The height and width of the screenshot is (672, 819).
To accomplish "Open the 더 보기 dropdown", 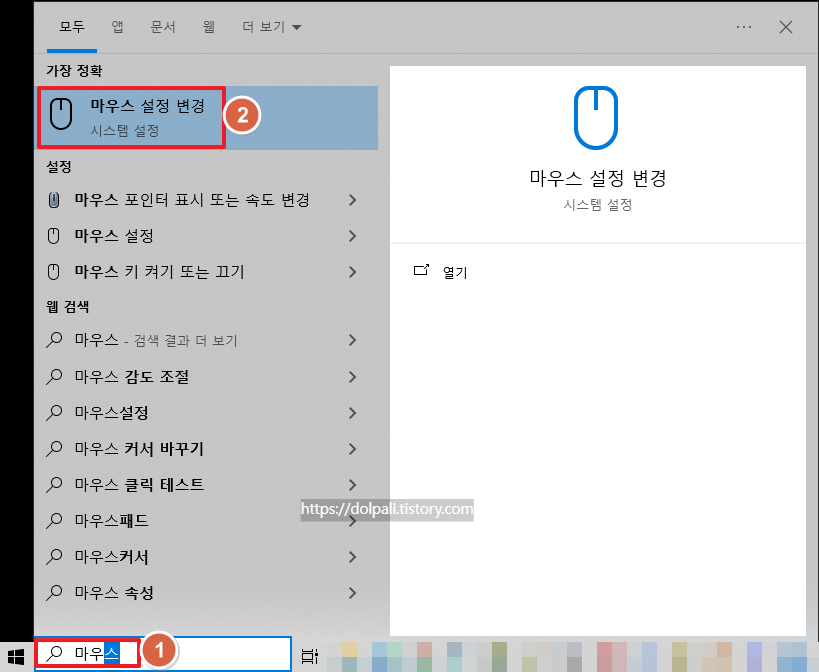I will pyautogui.click(x=262, y=27).
